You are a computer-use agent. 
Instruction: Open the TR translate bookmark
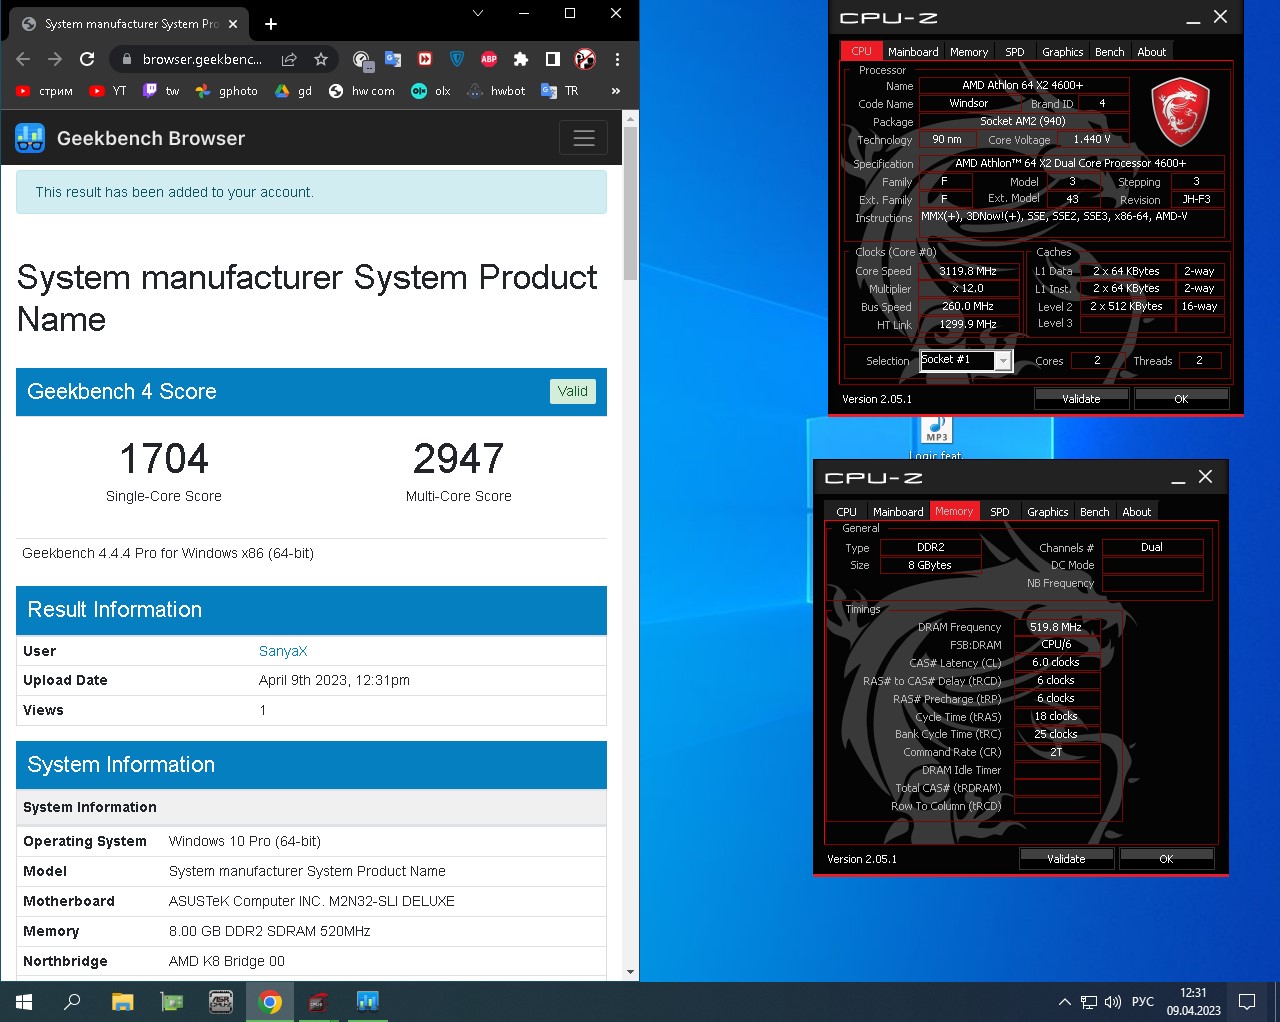coord(560,91)
